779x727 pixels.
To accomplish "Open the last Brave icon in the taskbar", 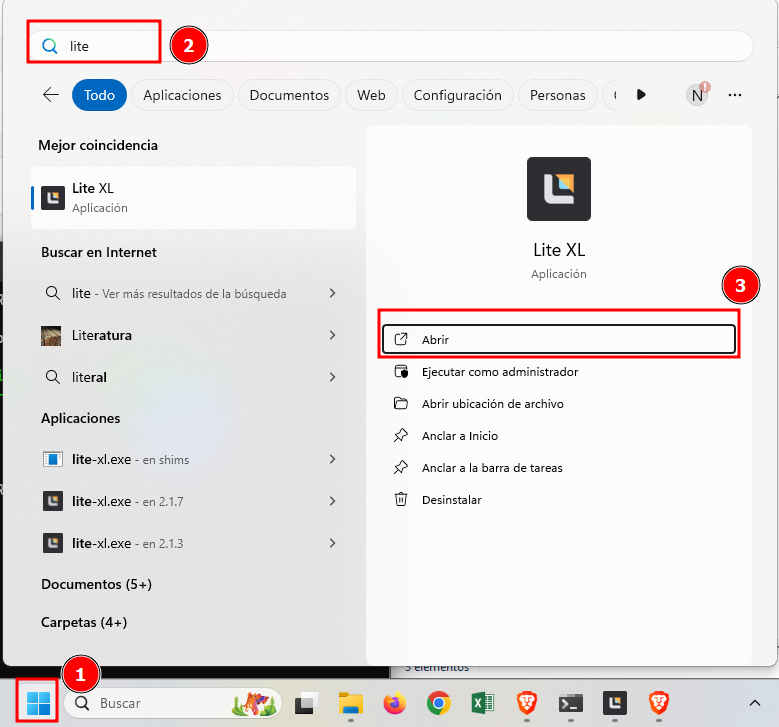I will pos(659,703).
